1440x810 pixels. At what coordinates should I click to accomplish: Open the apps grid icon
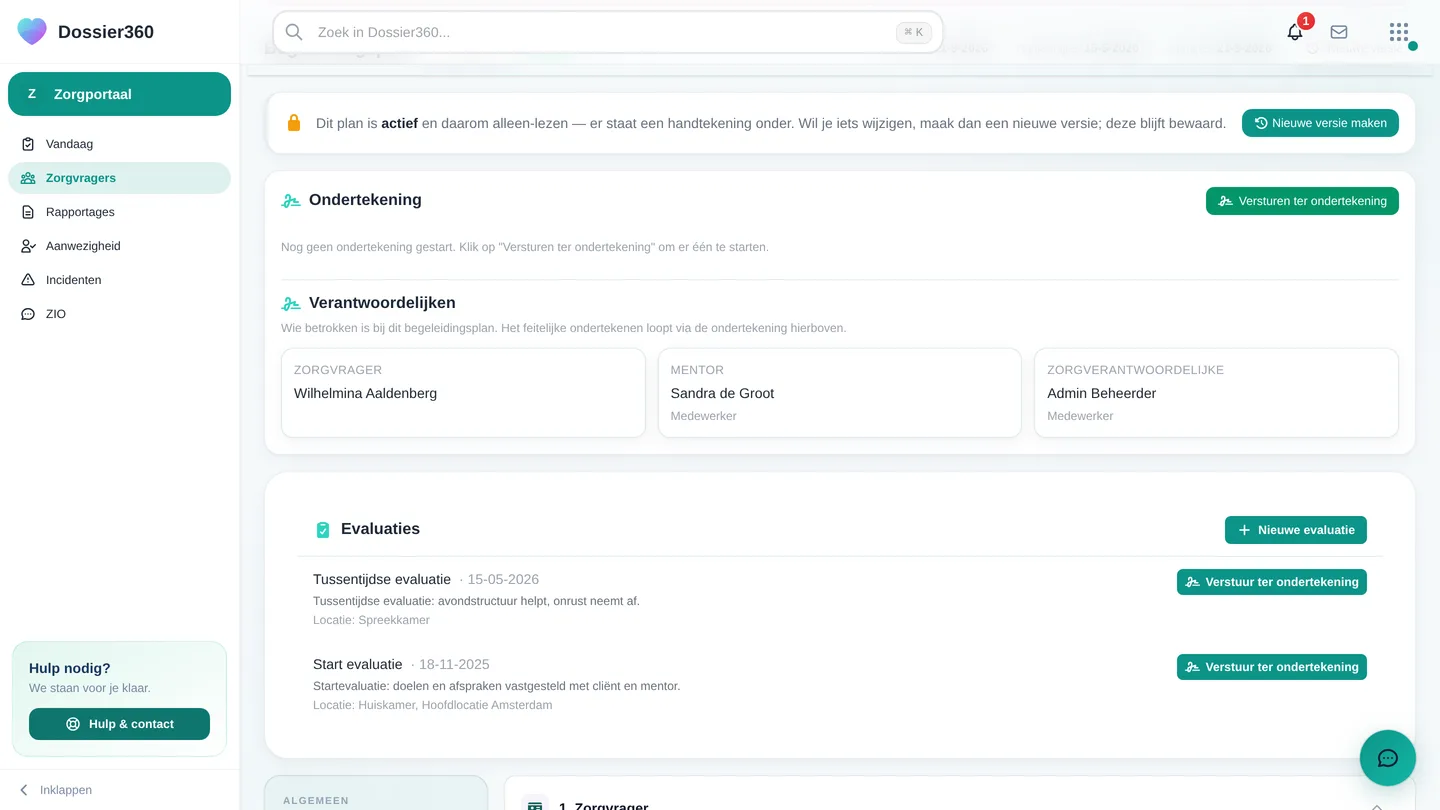1399,32
